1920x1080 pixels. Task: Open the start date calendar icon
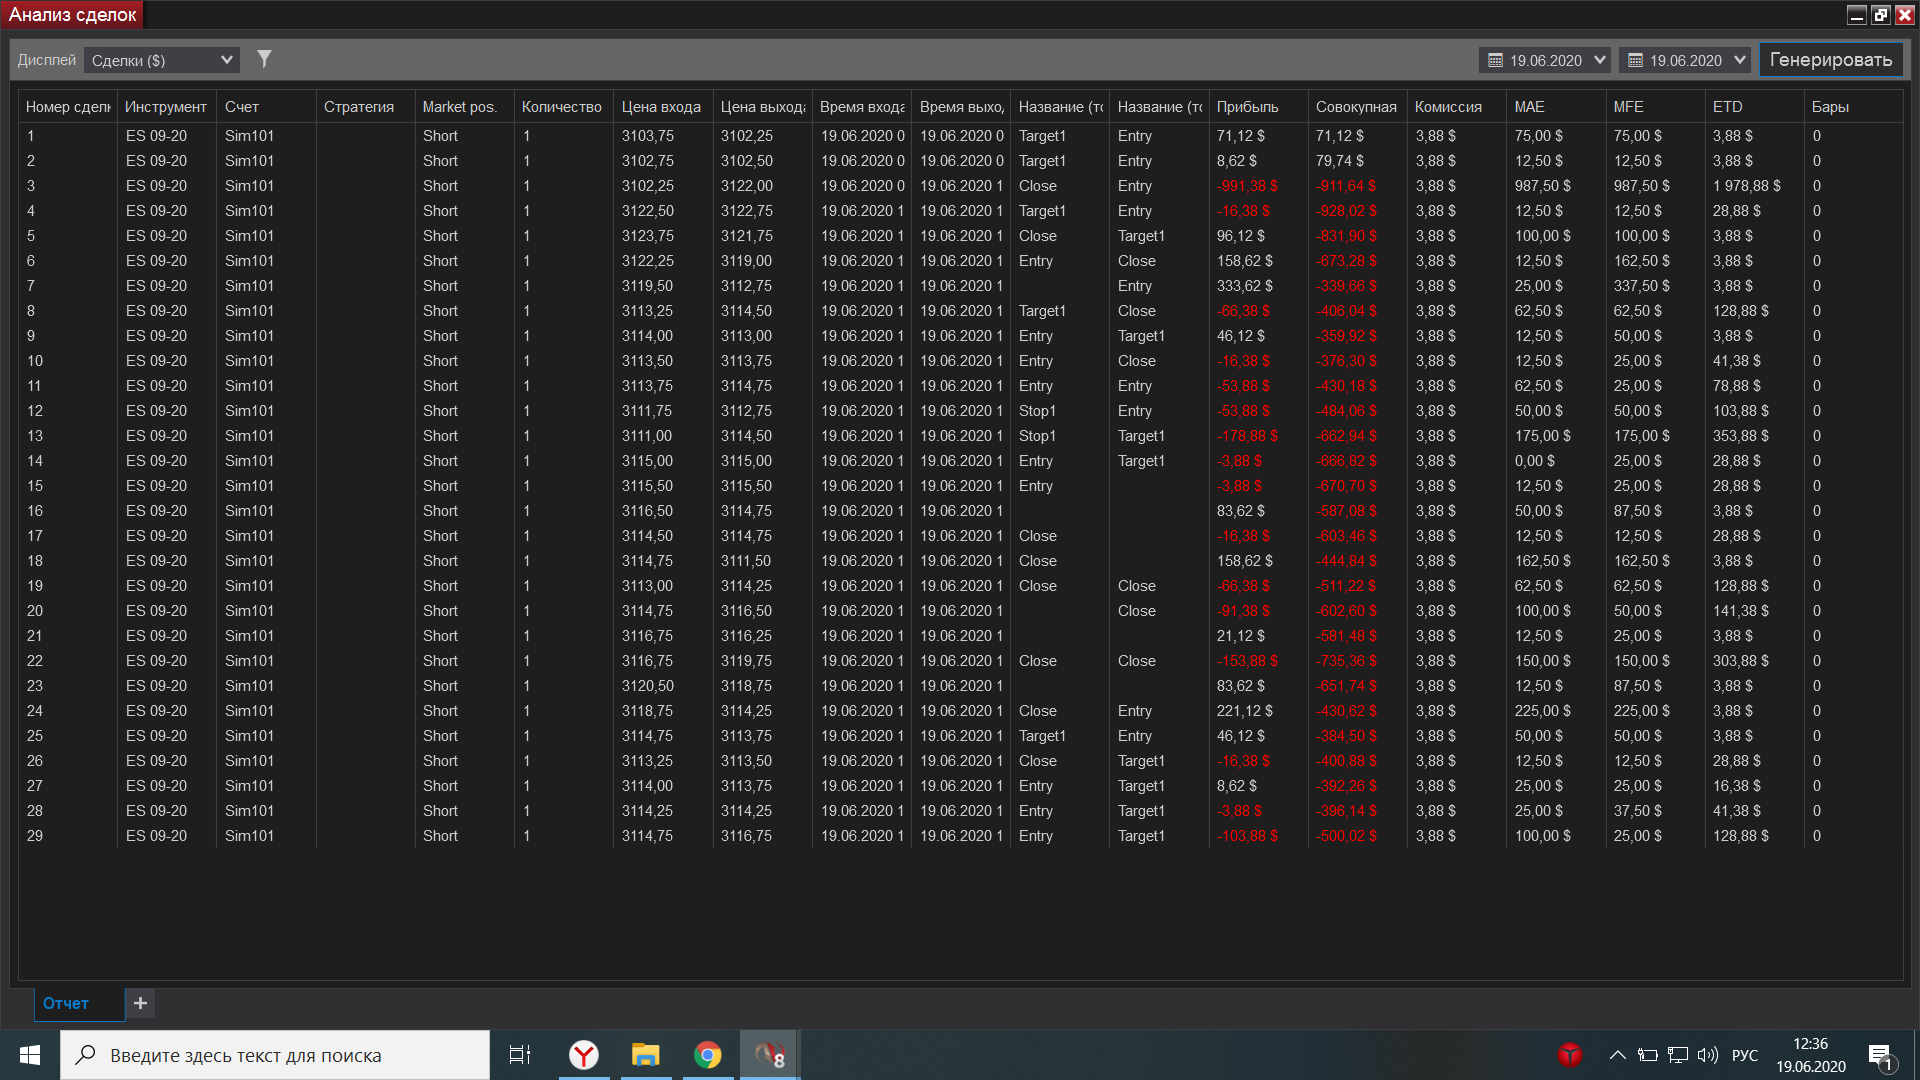(1495, 60)
